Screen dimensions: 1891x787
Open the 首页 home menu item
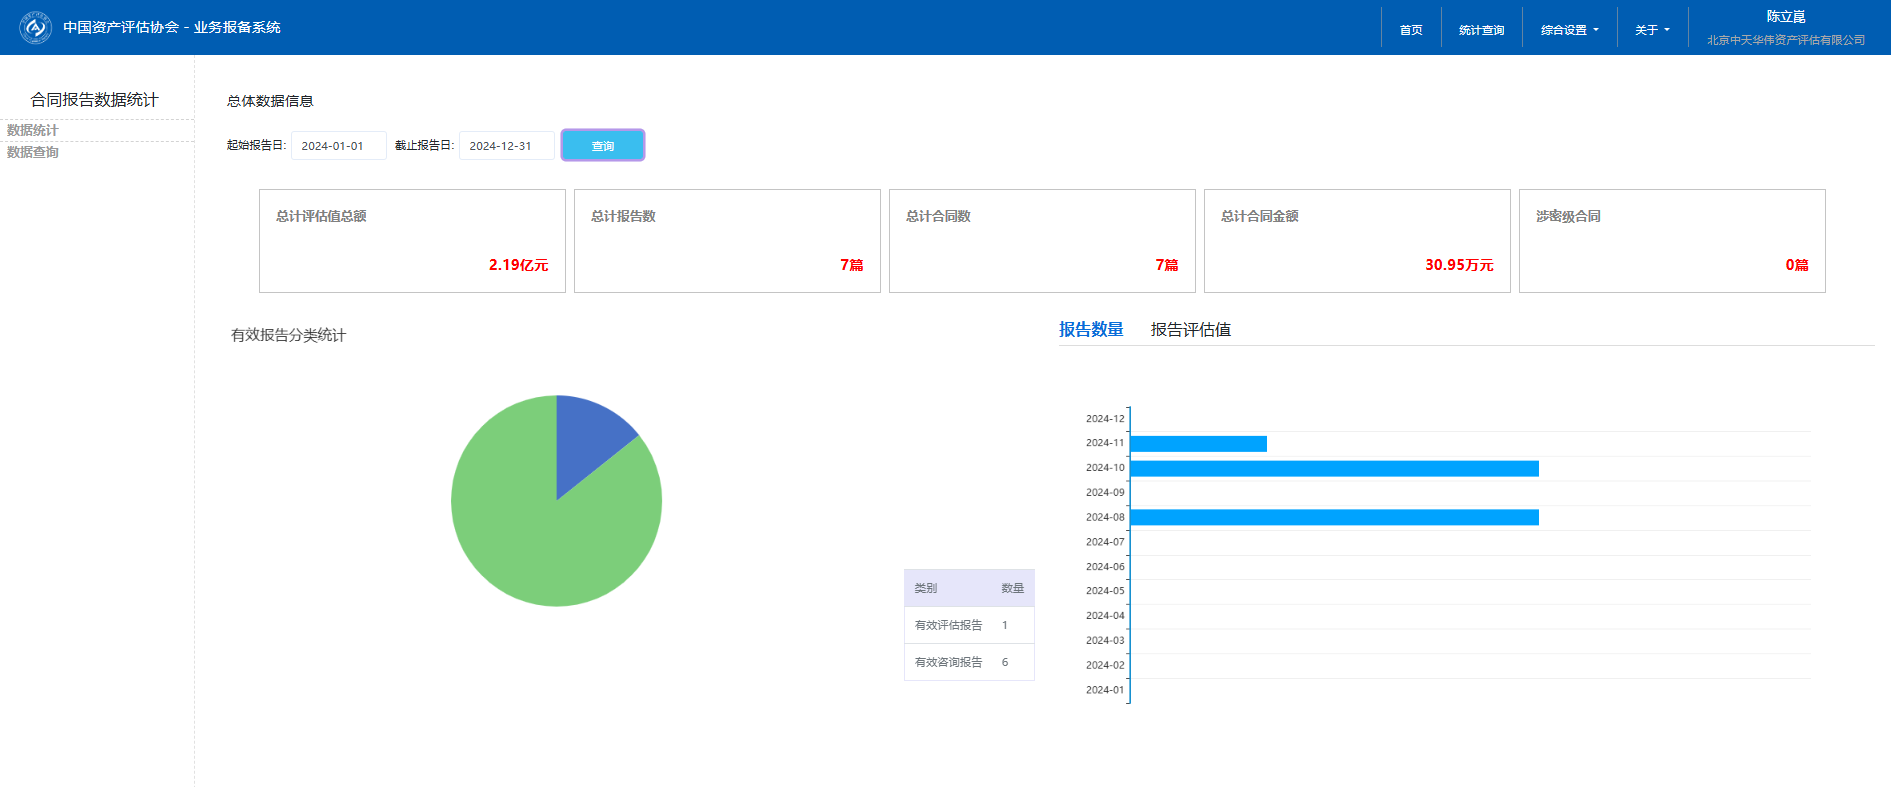point(1410,30)
